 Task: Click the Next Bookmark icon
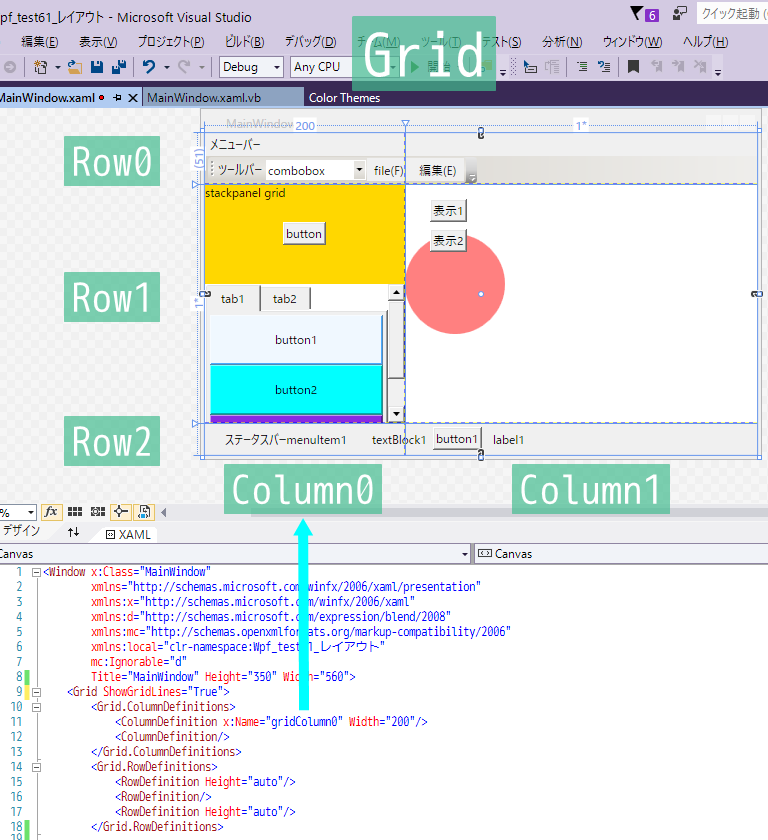[678, 67]
